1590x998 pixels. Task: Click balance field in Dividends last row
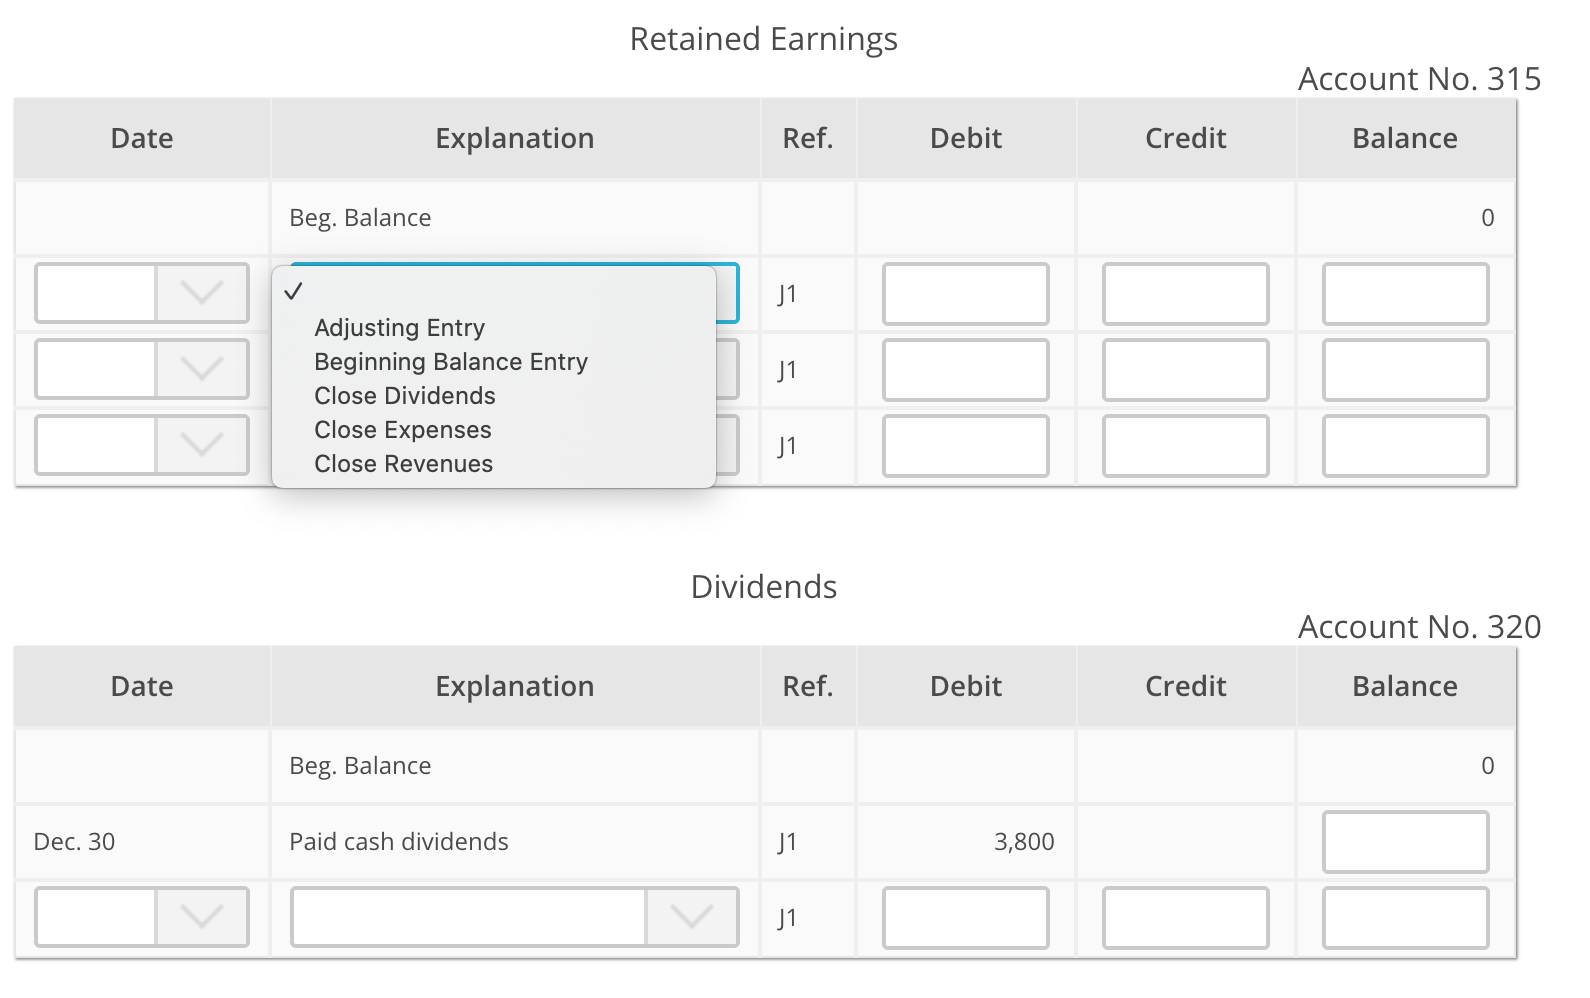pos(1406,918)
